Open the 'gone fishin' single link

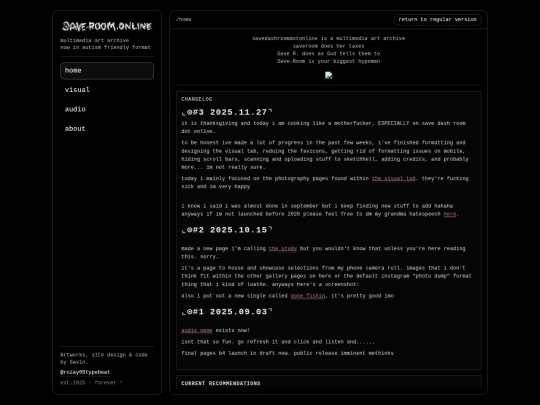(x=308, y=296)
